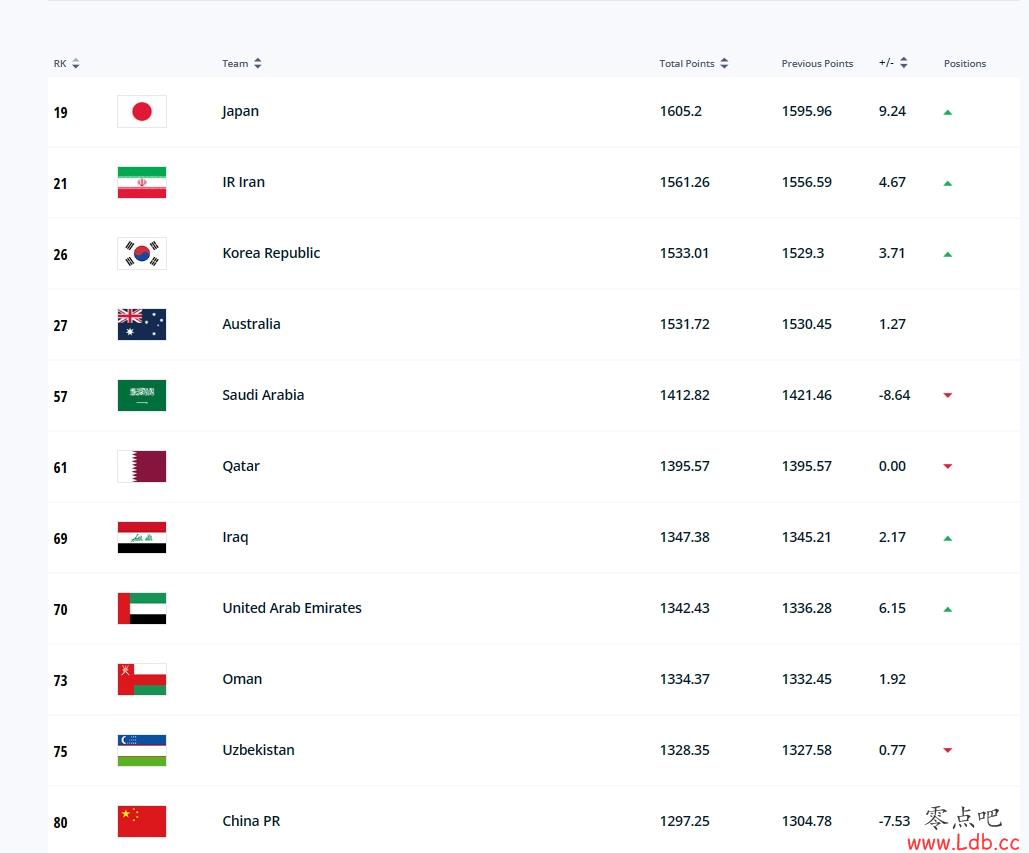The width and height of the screenshot is (1029, 853).
Task: Sort by Total Points arrows
Action: [x=724, y=63]
